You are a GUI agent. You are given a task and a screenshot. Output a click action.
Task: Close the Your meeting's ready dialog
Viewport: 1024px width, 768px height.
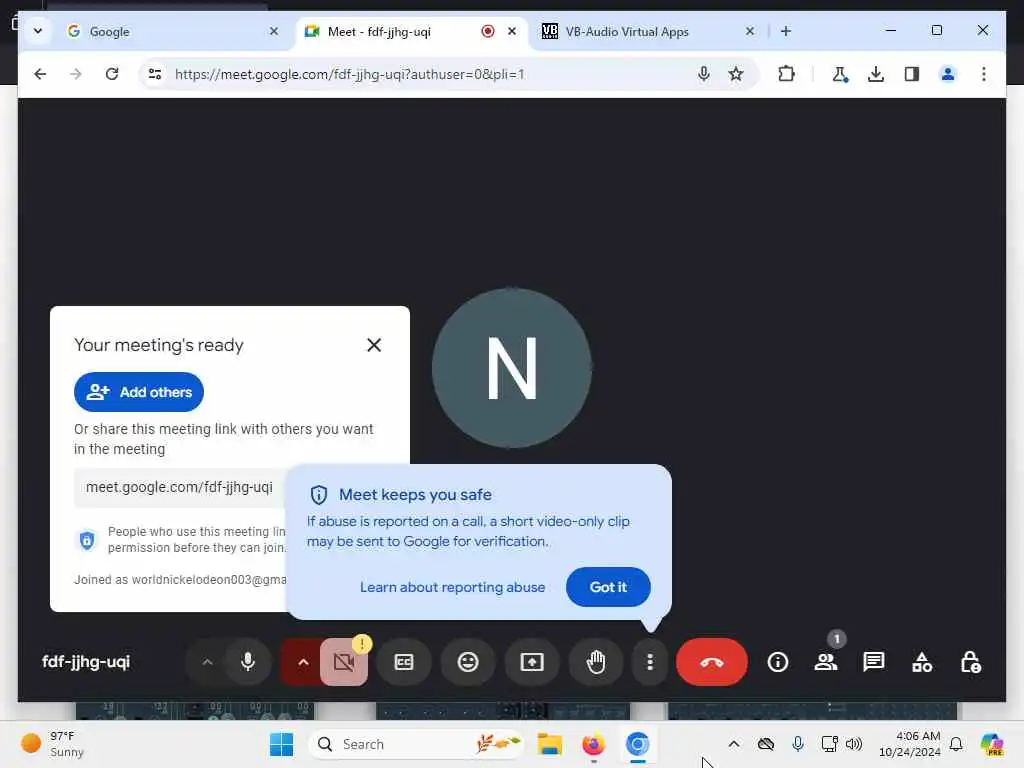tap(374, 345)
